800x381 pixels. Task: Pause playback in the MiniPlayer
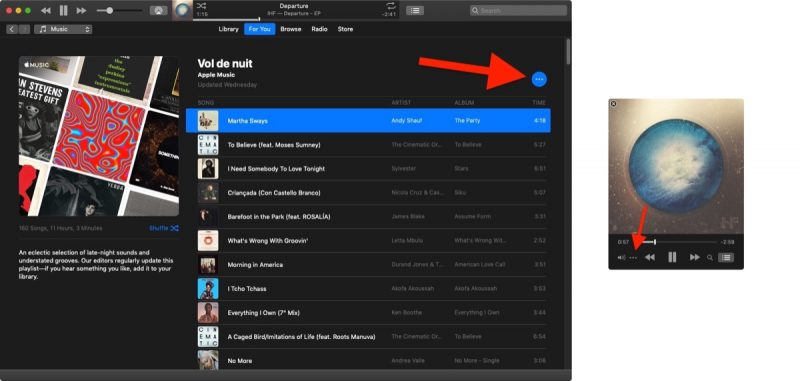672,258
